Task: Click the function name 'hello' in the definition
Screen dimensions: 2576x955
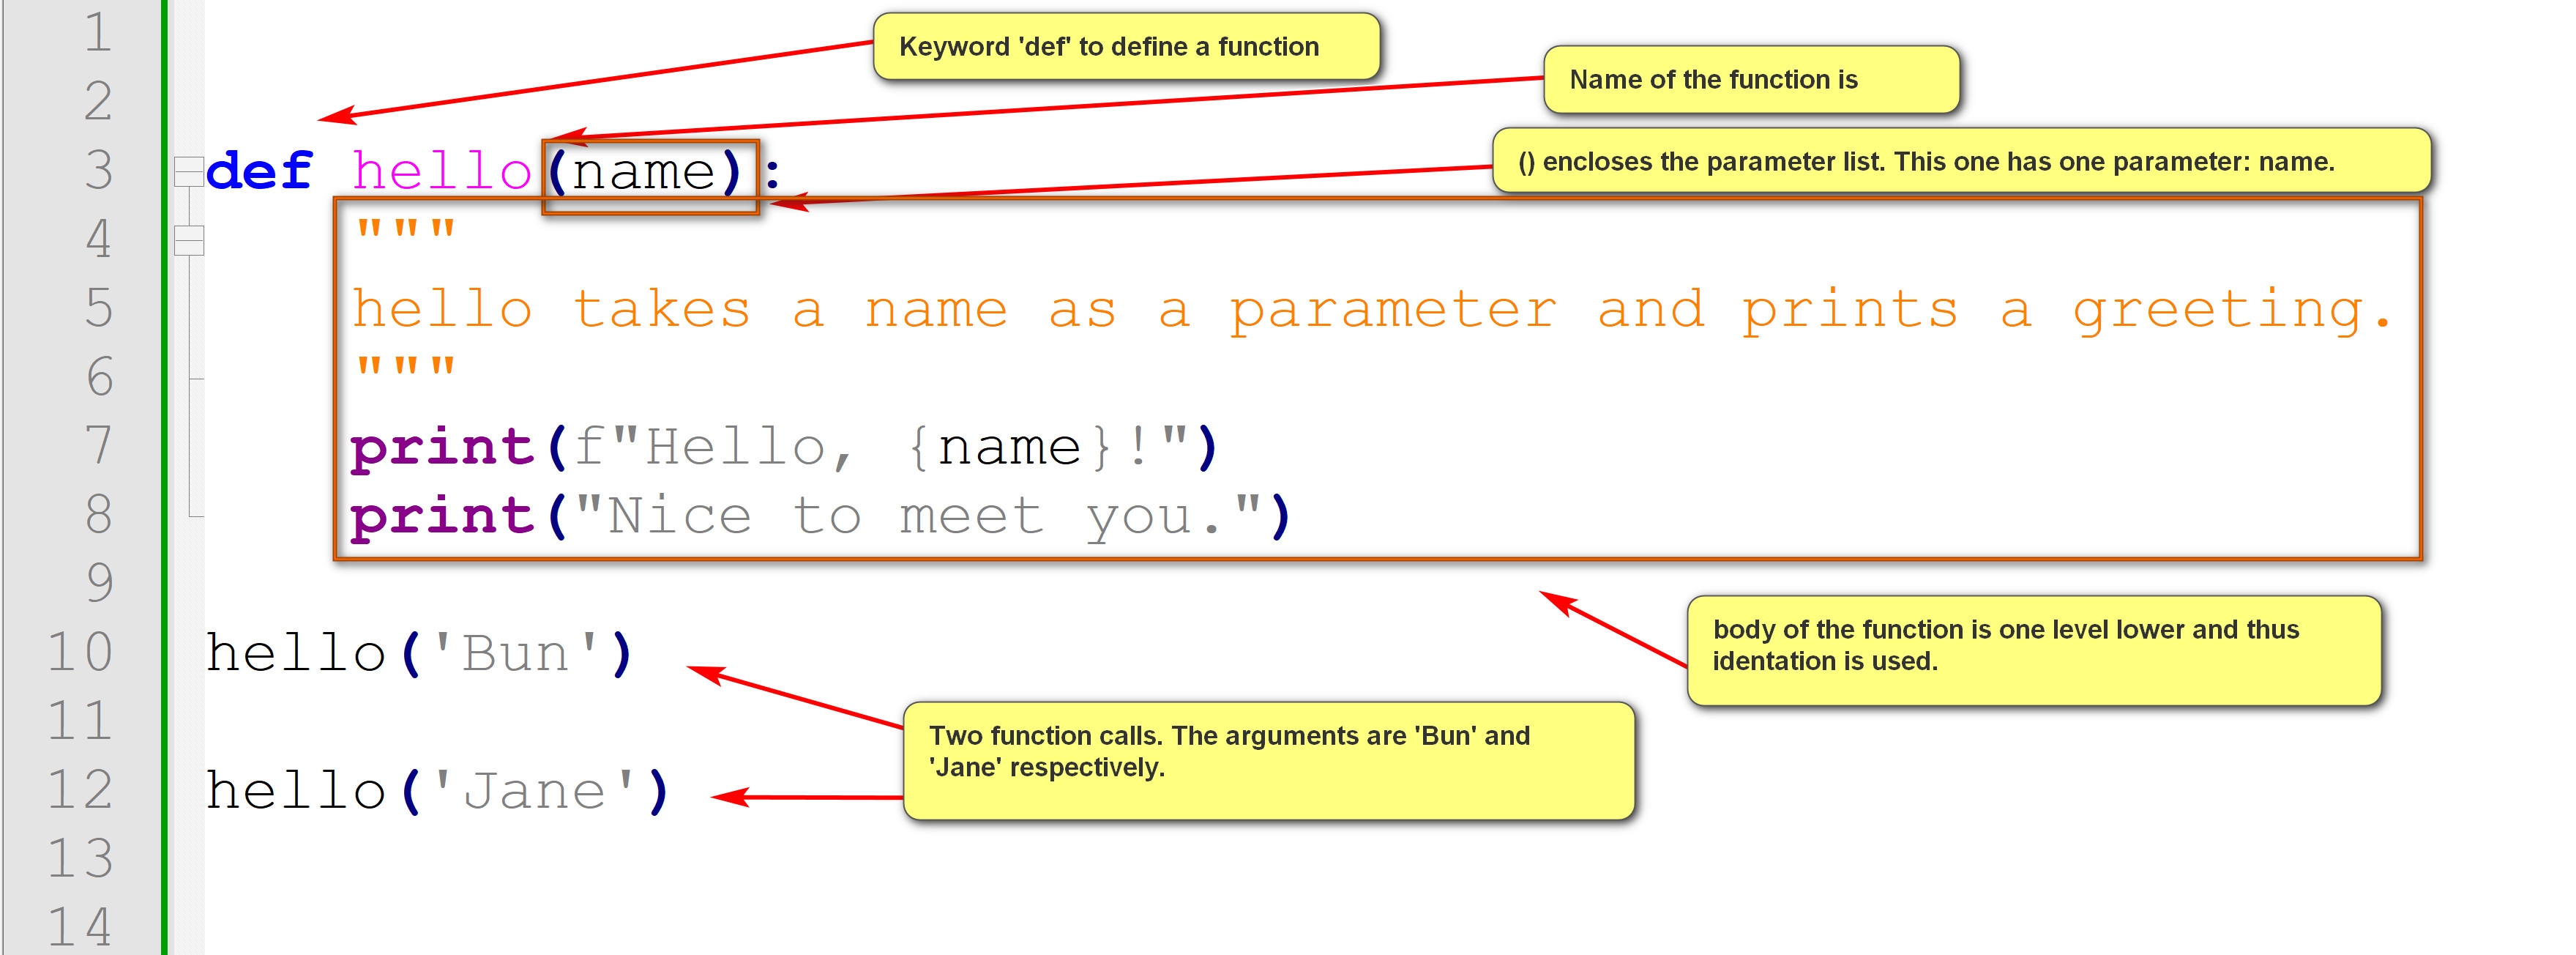Action: pyautogui.click(x=441, y=171)
